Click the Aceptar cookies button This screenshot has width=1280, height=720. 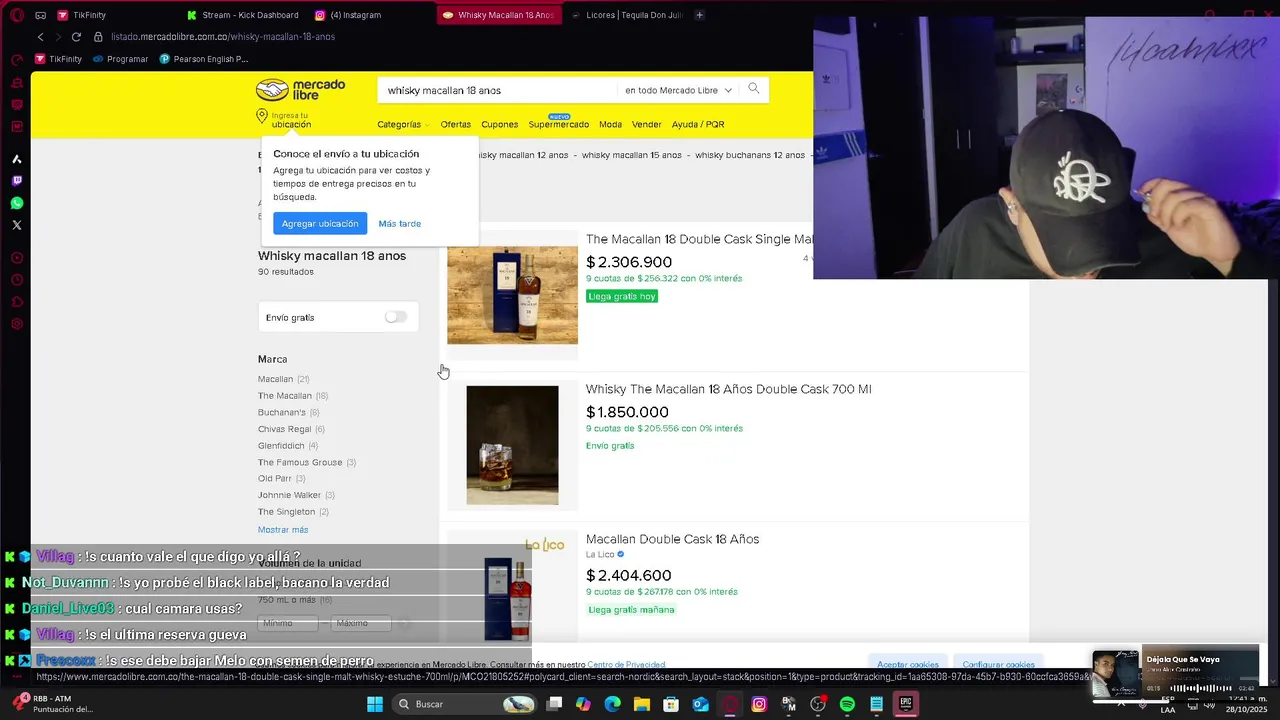[908, 664]
